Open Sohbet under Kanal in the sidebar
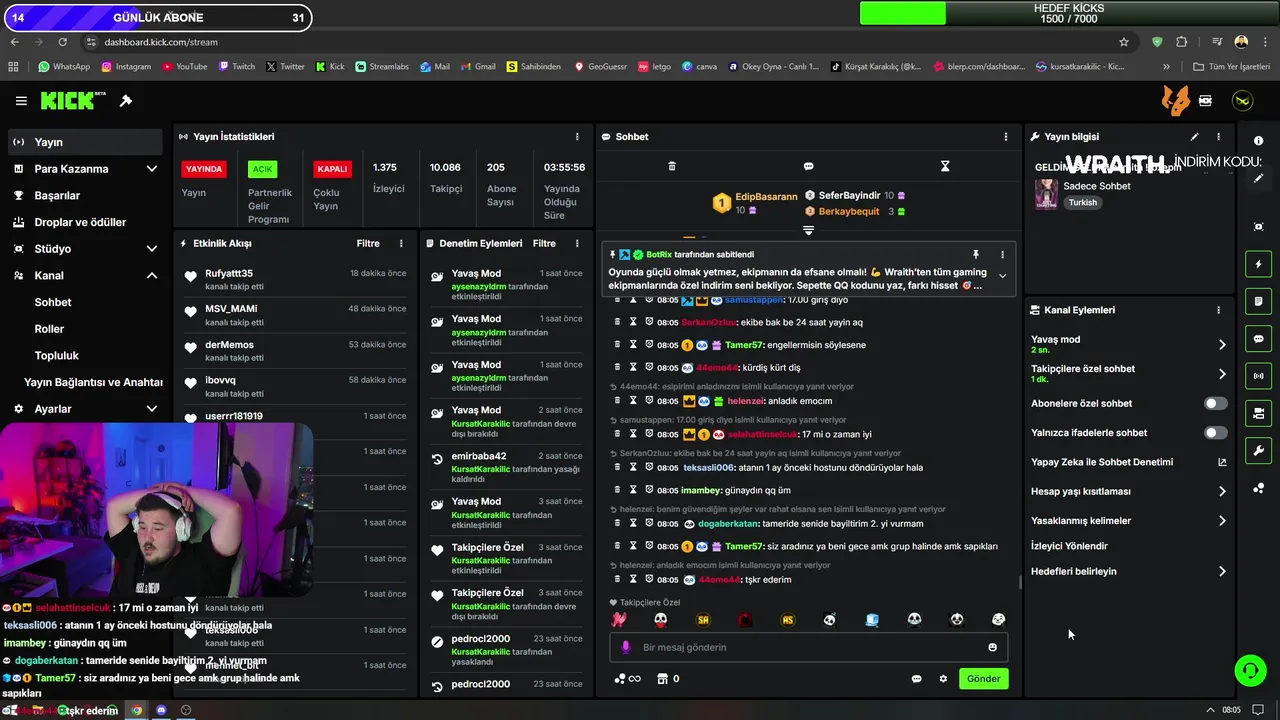Viewport: 1280px width, 720px height. (53, 302)
